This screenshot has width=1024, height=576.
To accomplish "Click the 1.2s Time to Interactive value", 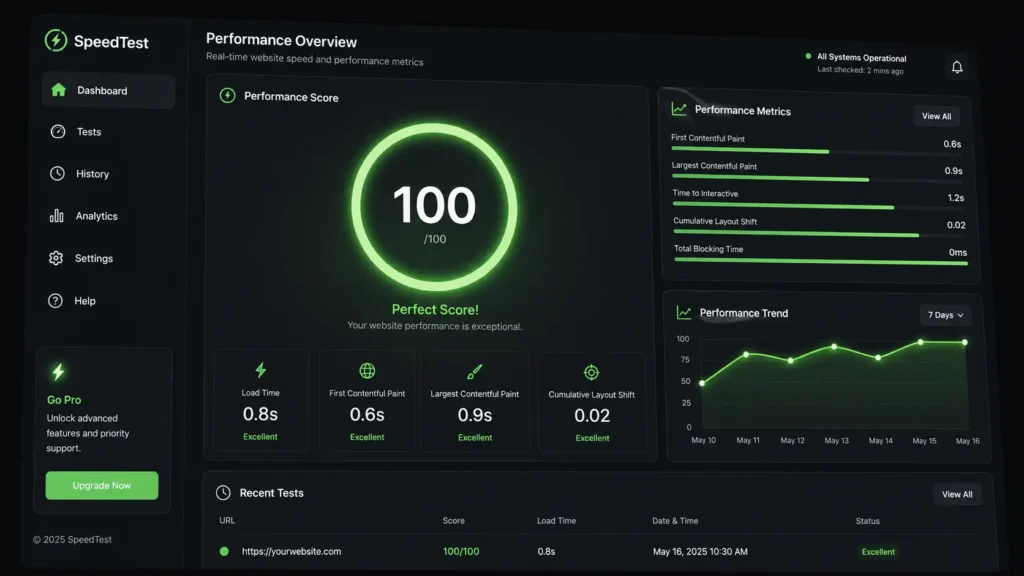I will [x=955, y=198].
